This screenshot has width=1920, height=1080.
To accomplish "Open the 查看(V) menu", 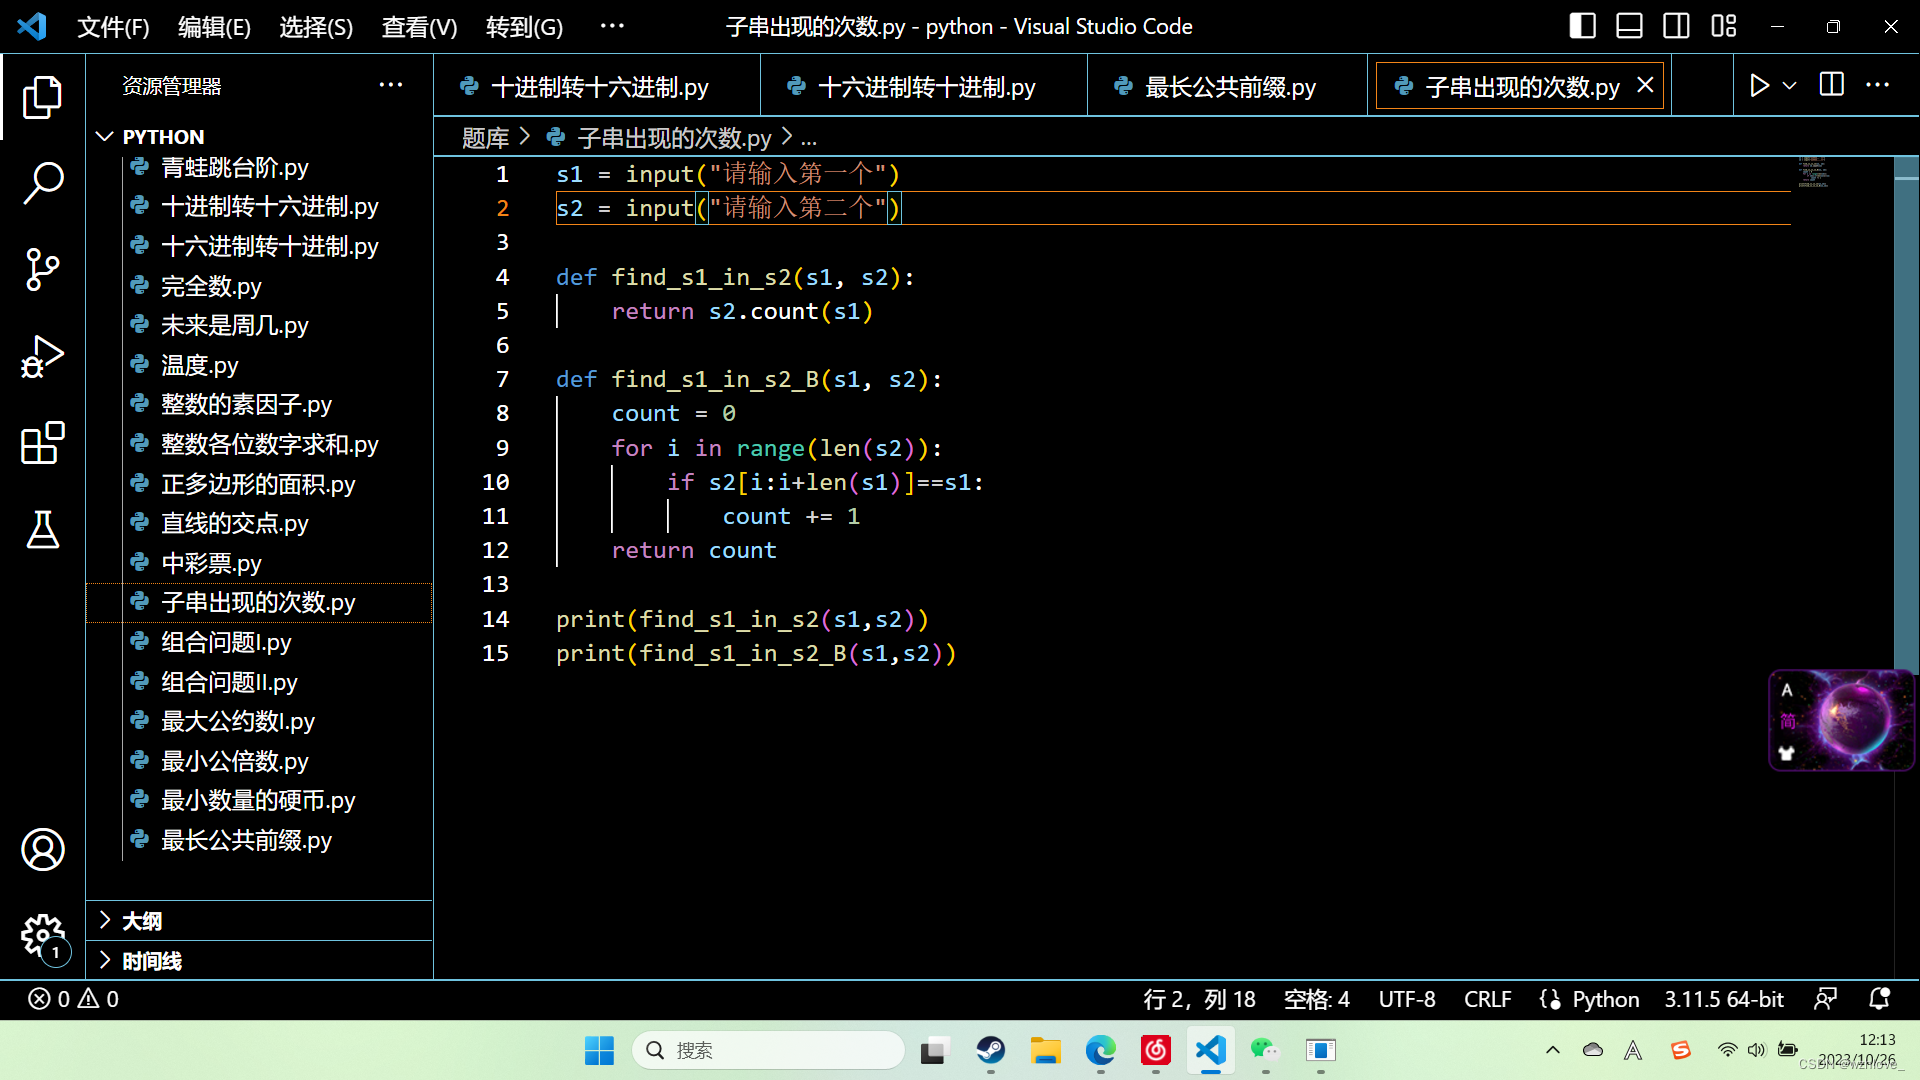I will (419, 27).
